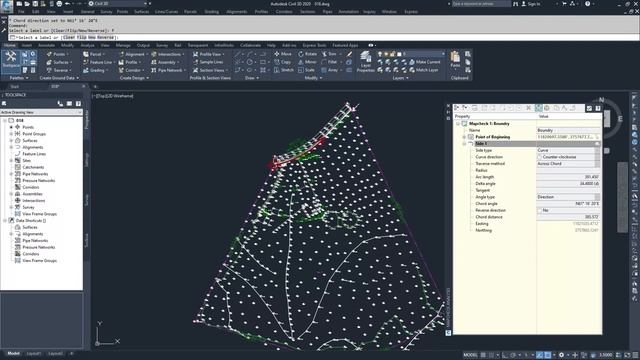Expand the Data Shortcuts tree node

point(5,221)
